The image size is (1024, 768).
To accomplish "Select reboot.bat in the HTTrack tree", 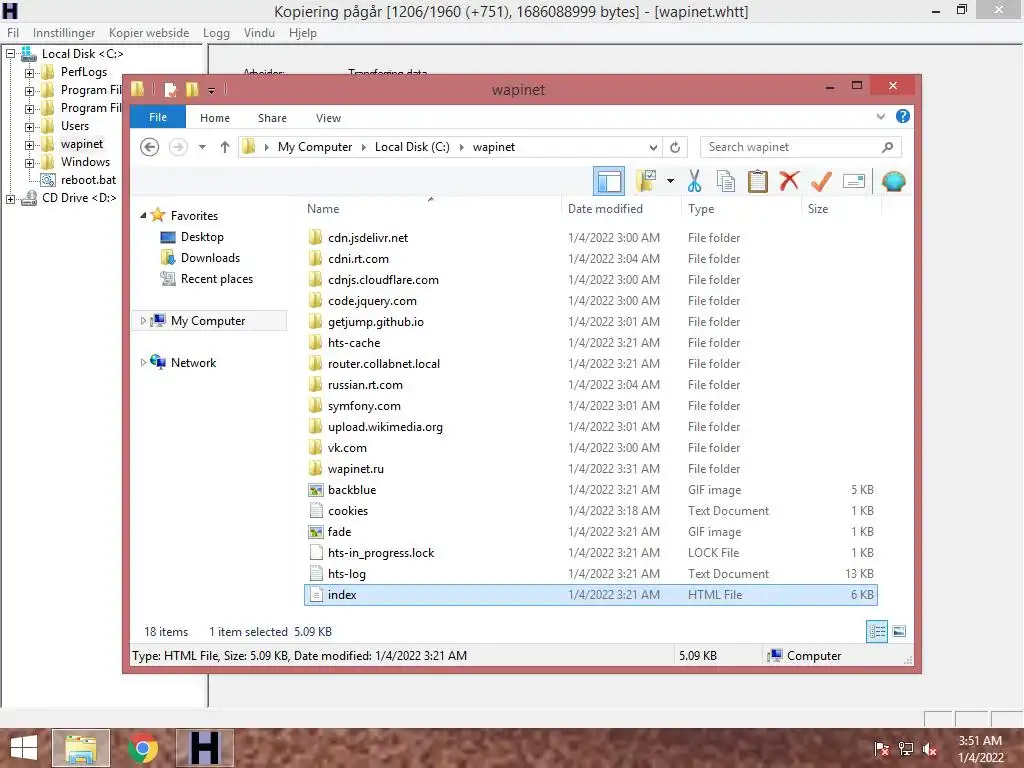I will 88,180.
